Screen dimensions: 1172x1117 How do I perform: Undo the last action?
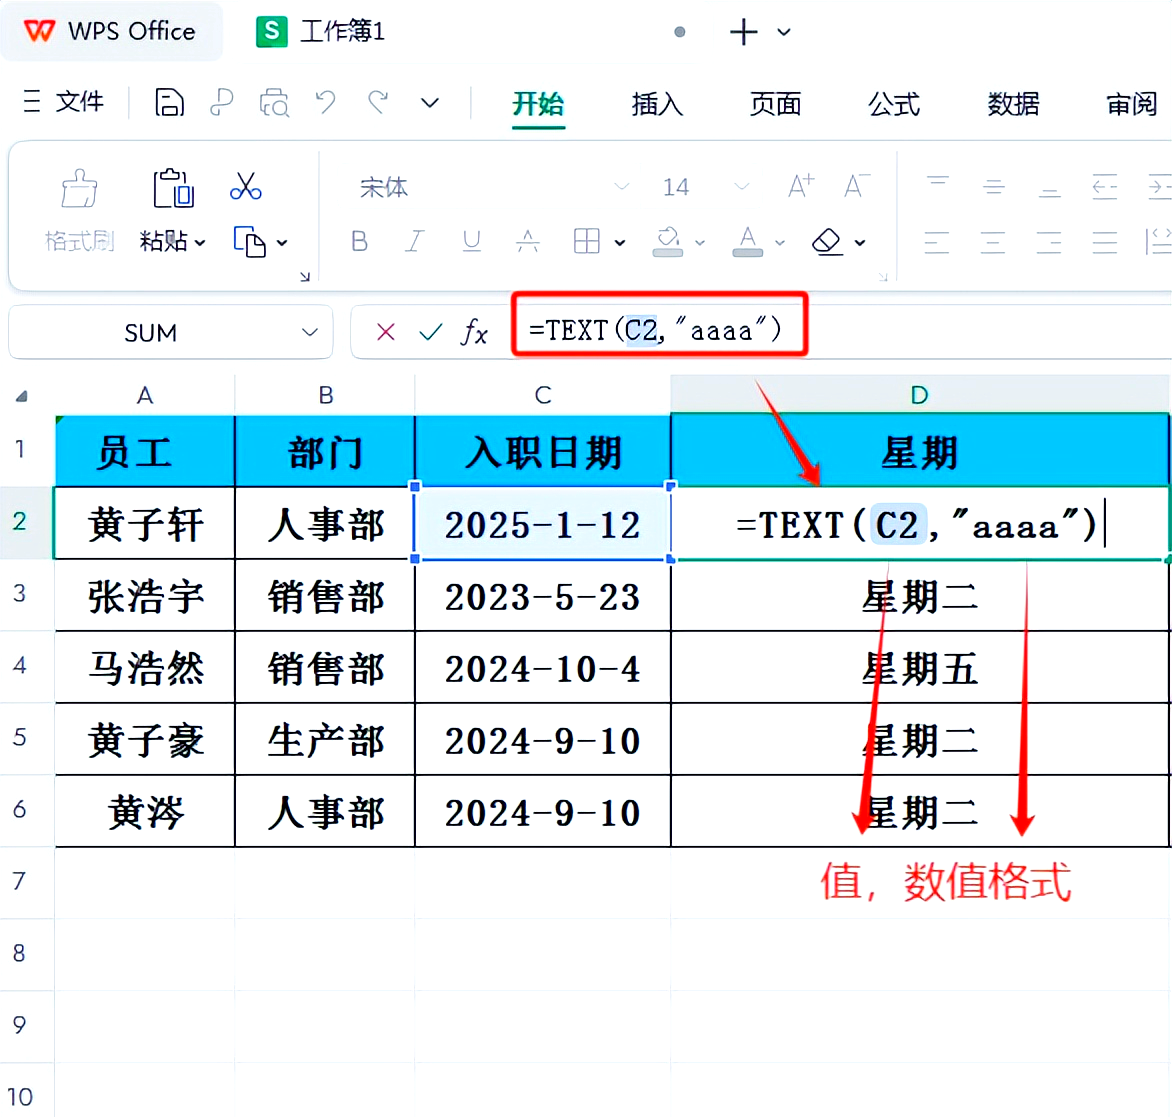point(325,102)
